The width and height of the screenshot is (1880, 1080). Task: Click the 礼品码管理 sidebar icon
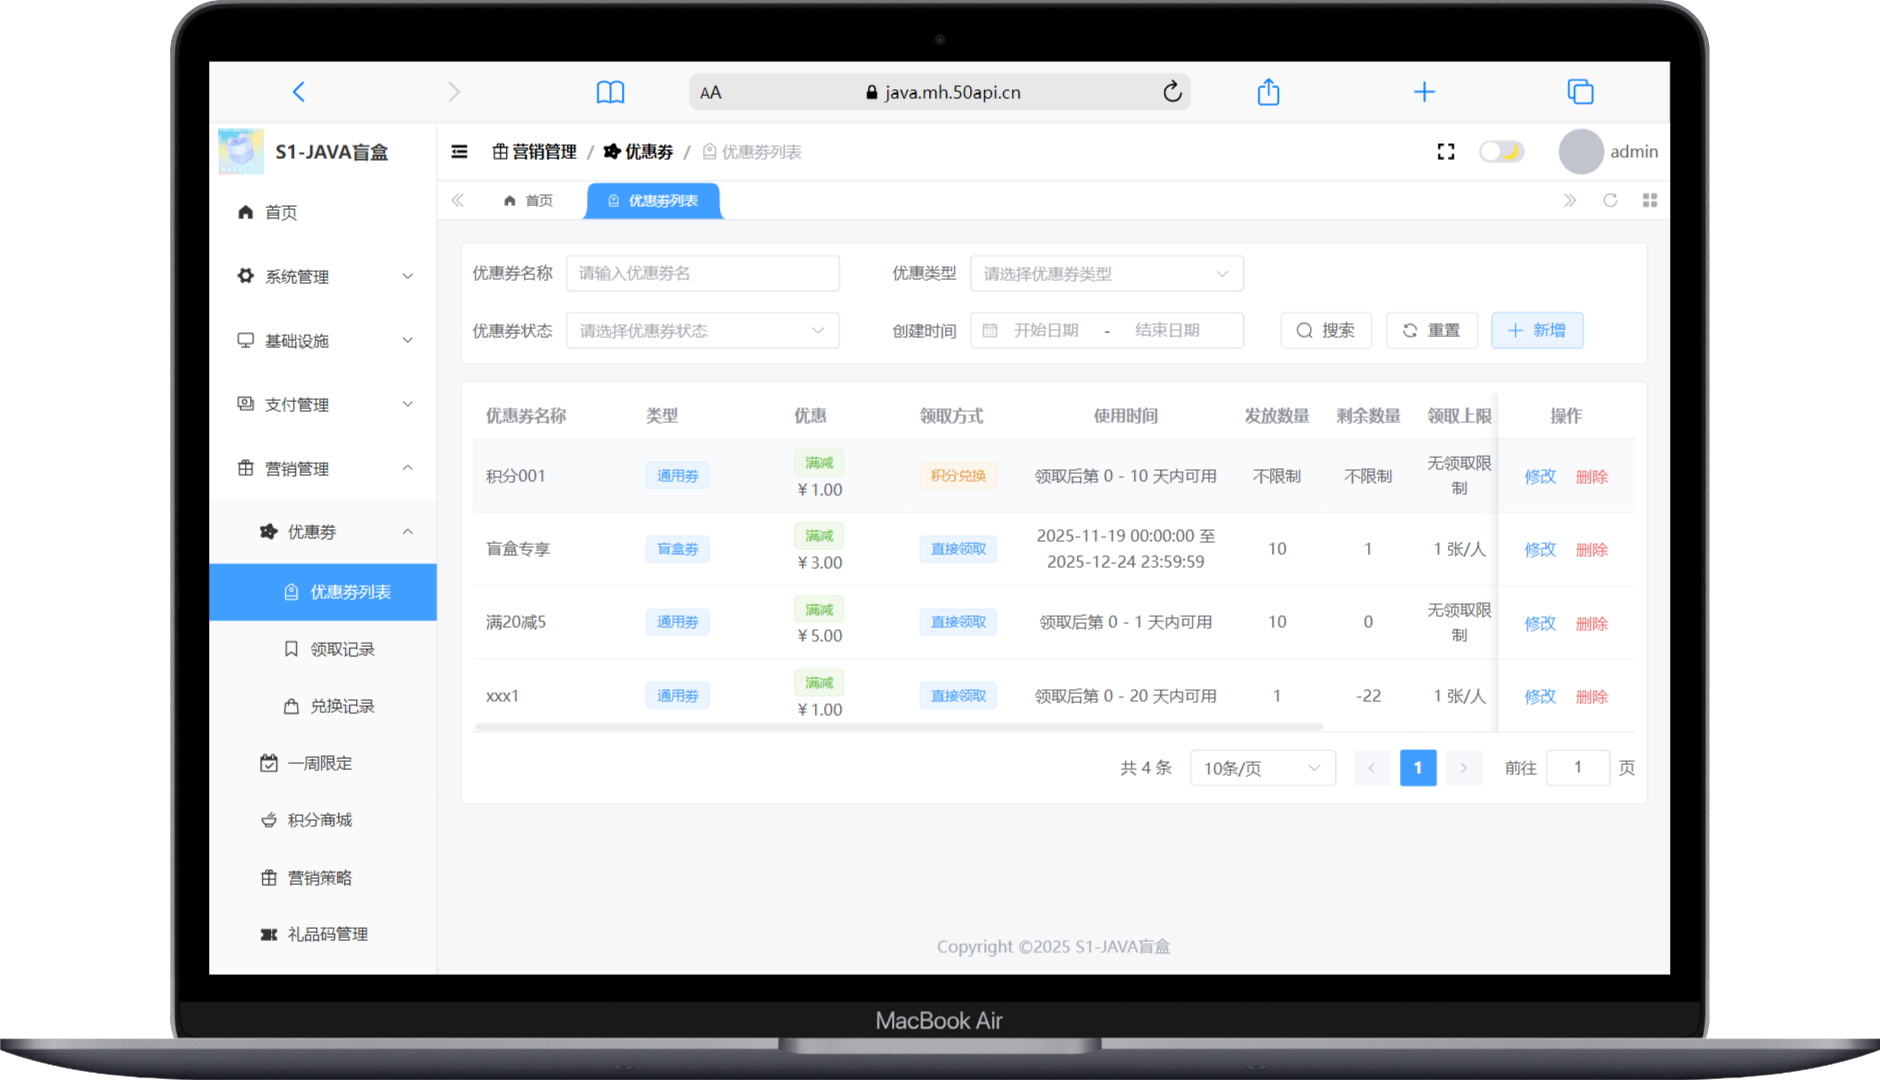[268, 934]
